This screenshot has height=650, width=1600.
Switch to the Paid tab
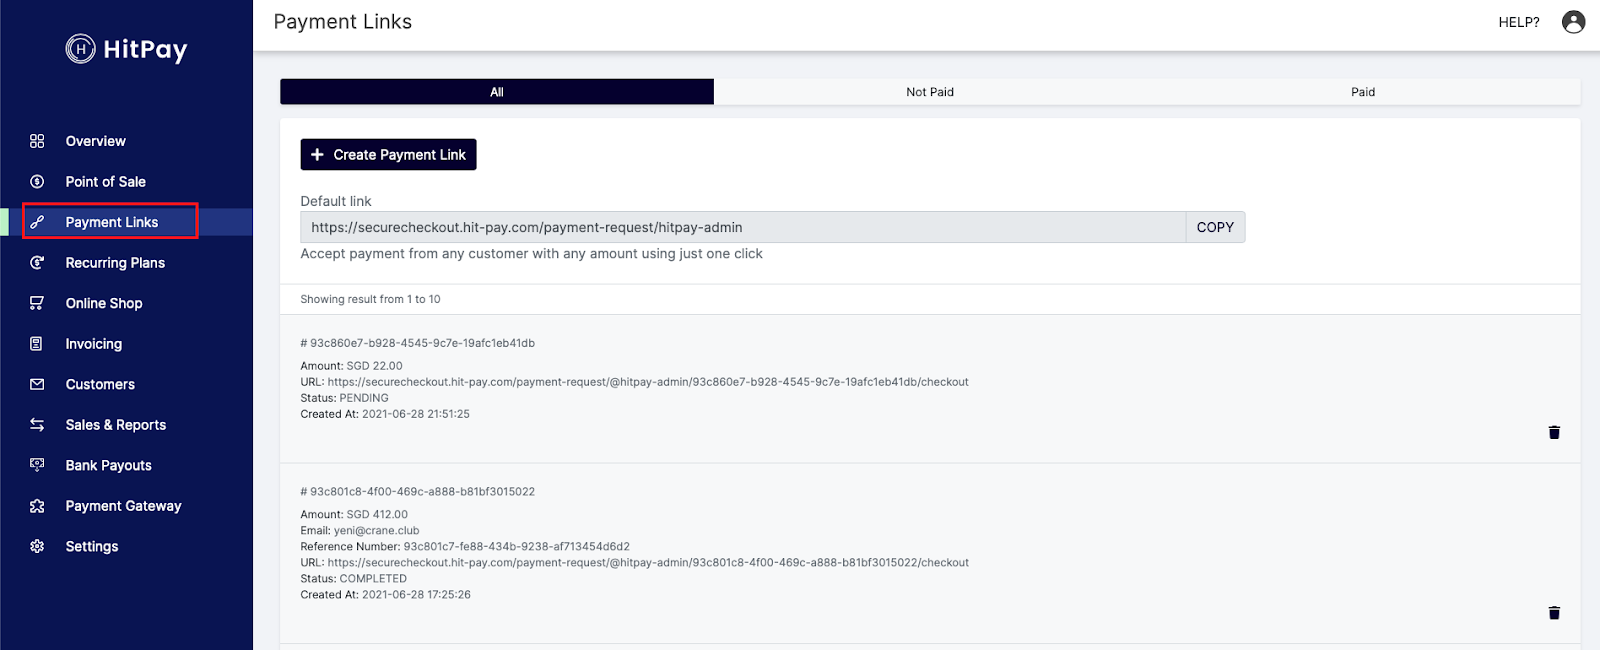coord(1363,92)
